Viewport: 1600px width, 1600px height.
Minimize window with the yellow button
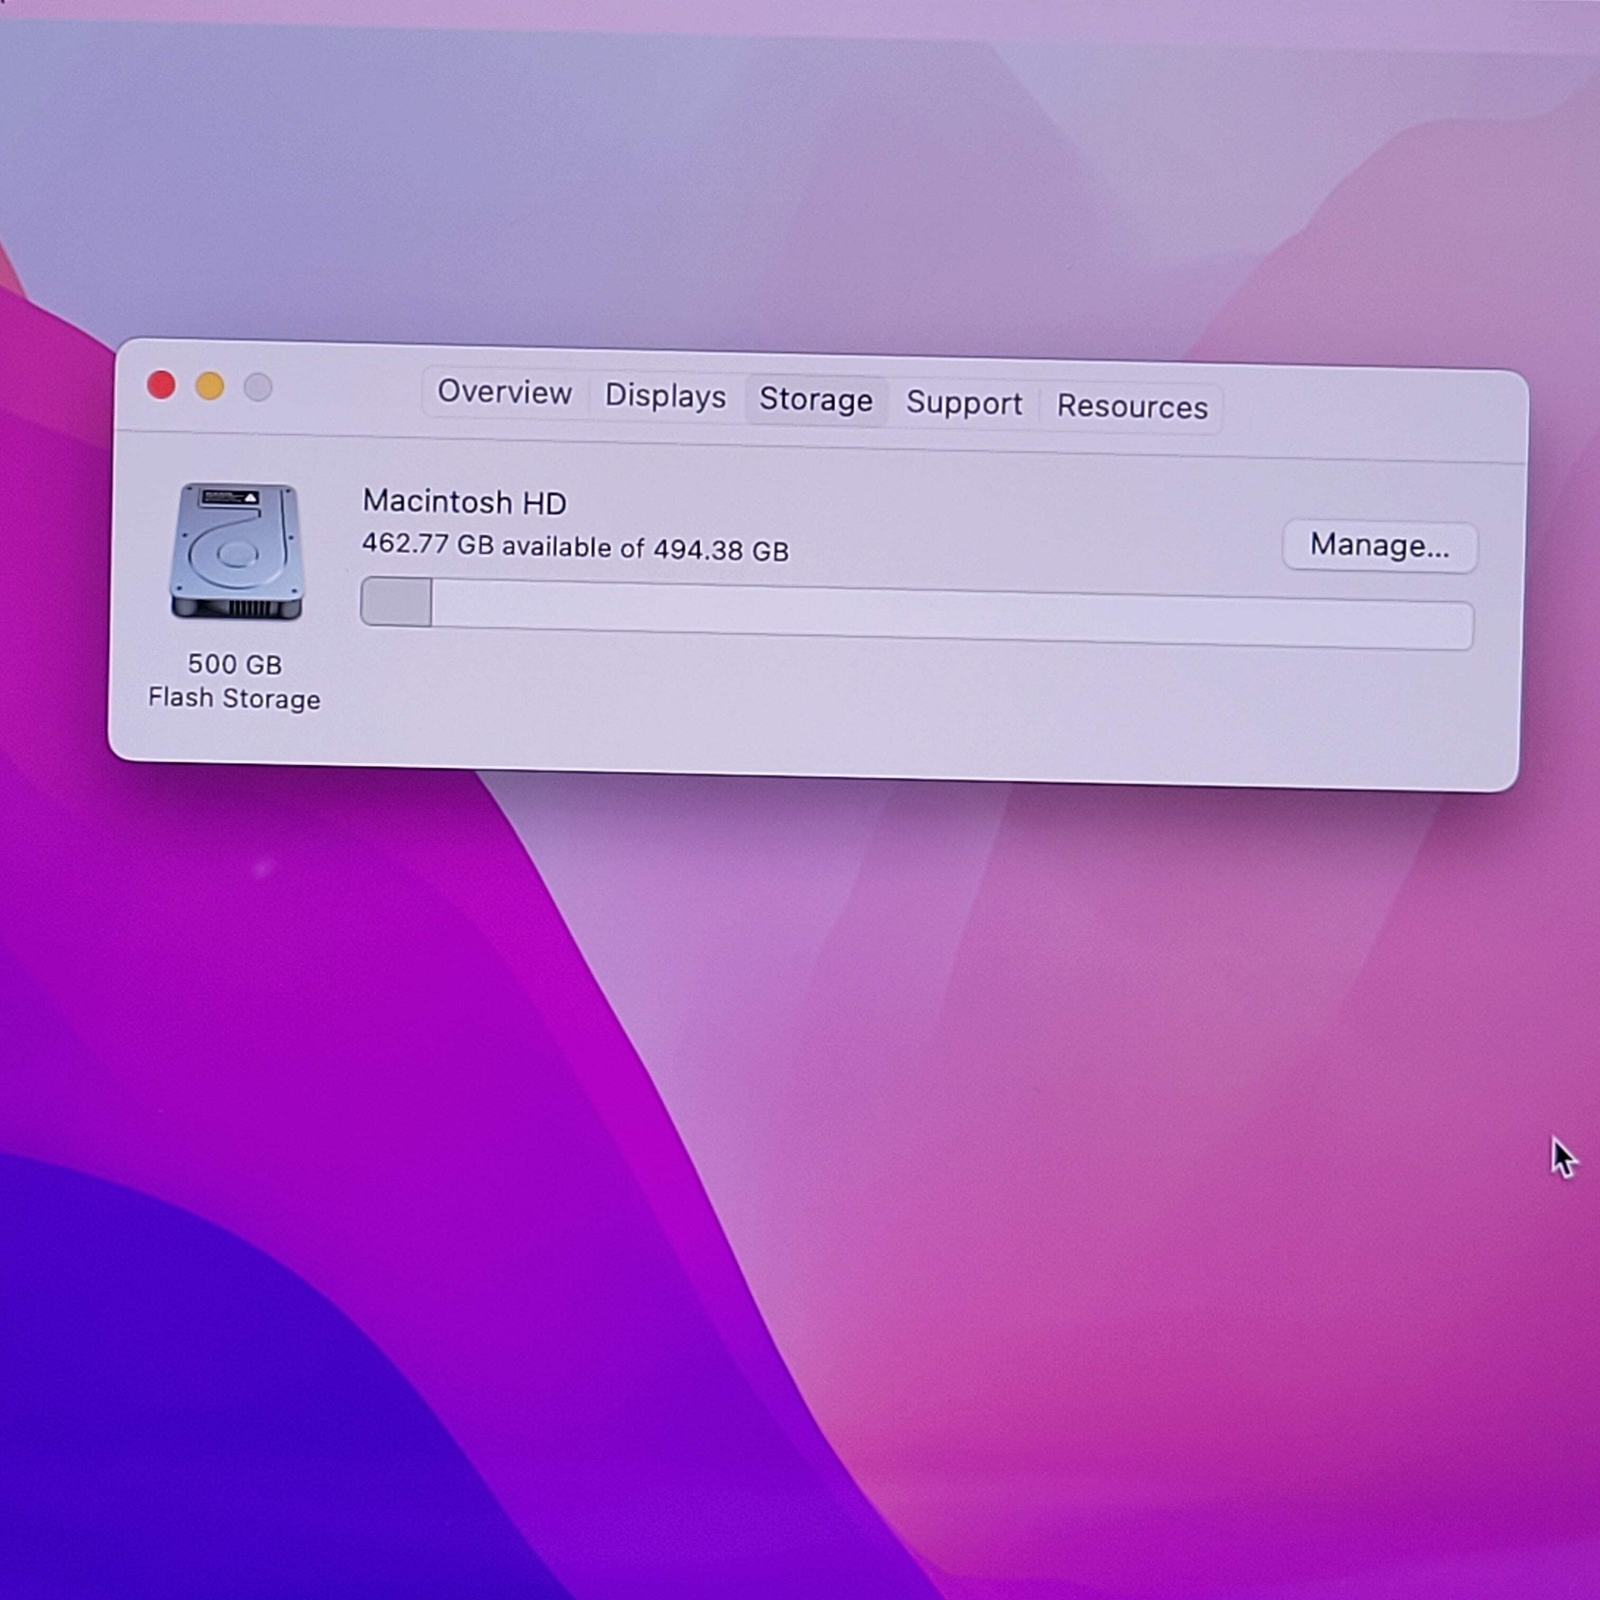pos(210,386)
